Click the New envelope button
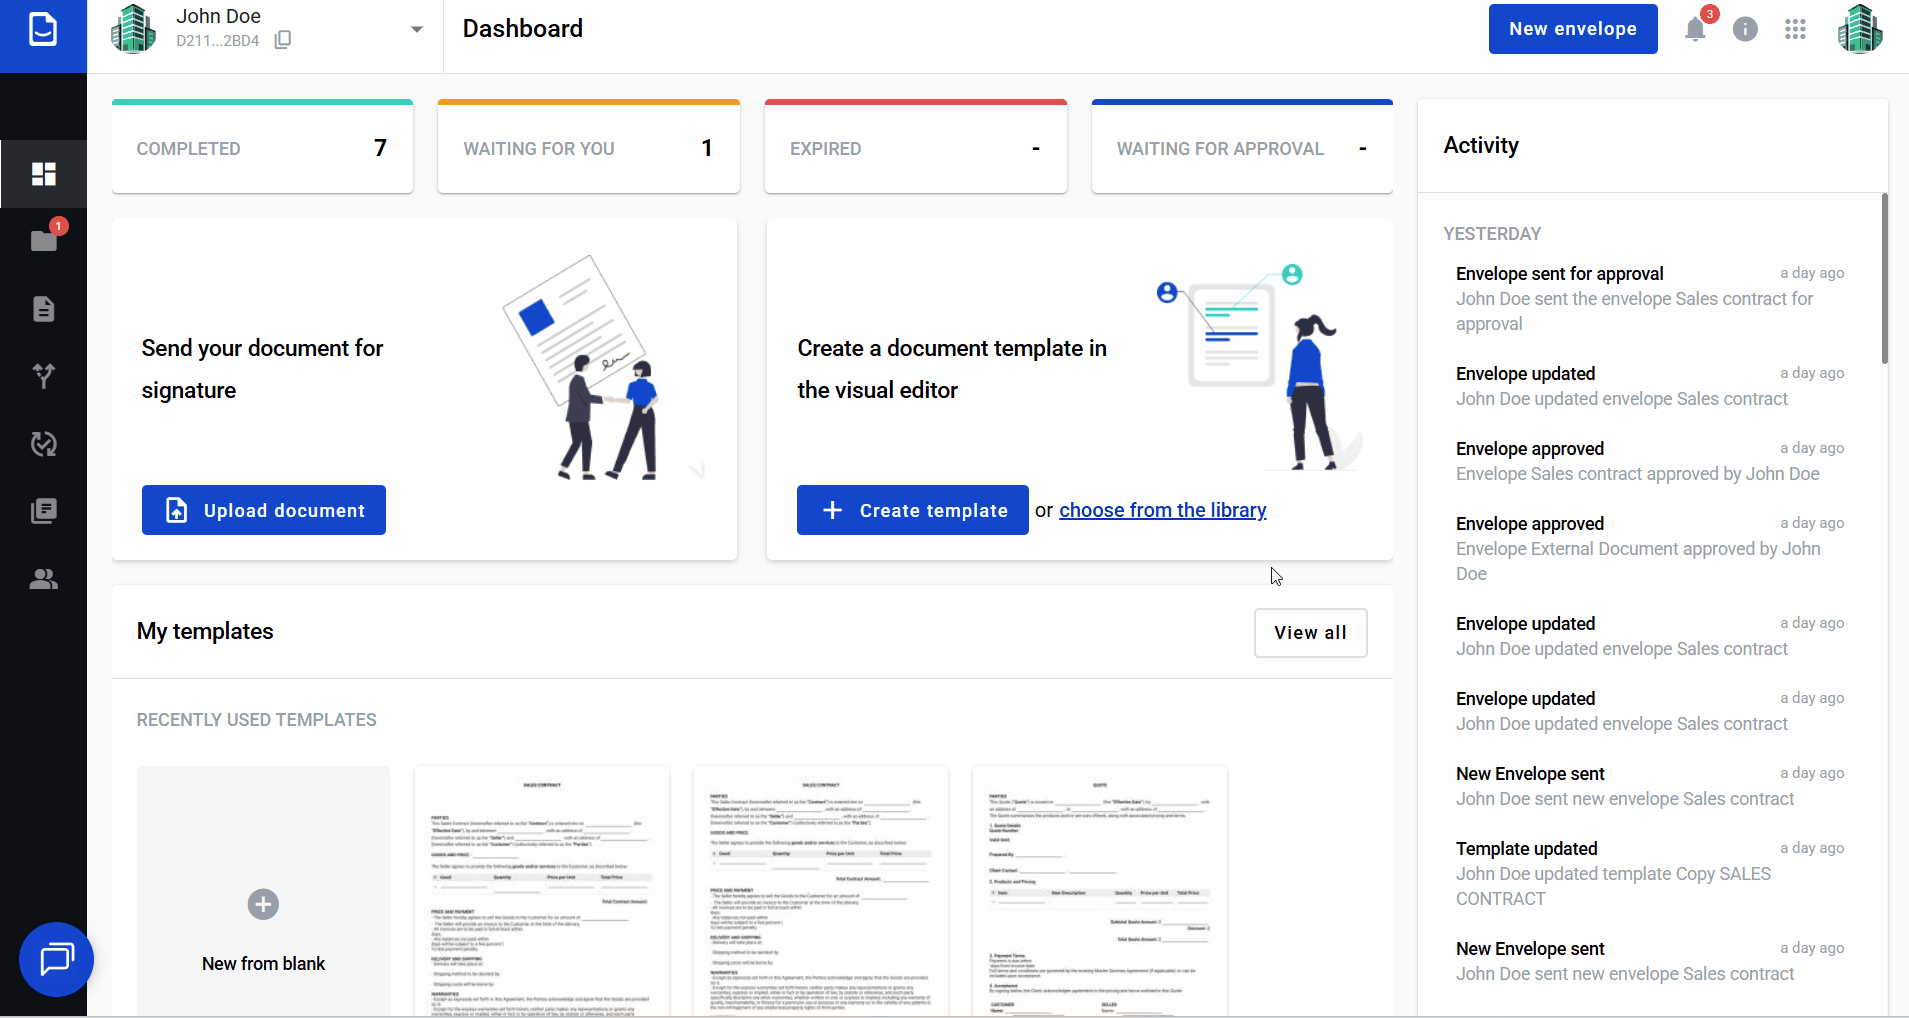Viewport: 1909px width, 1018px height. click(x=1572, y=29)
